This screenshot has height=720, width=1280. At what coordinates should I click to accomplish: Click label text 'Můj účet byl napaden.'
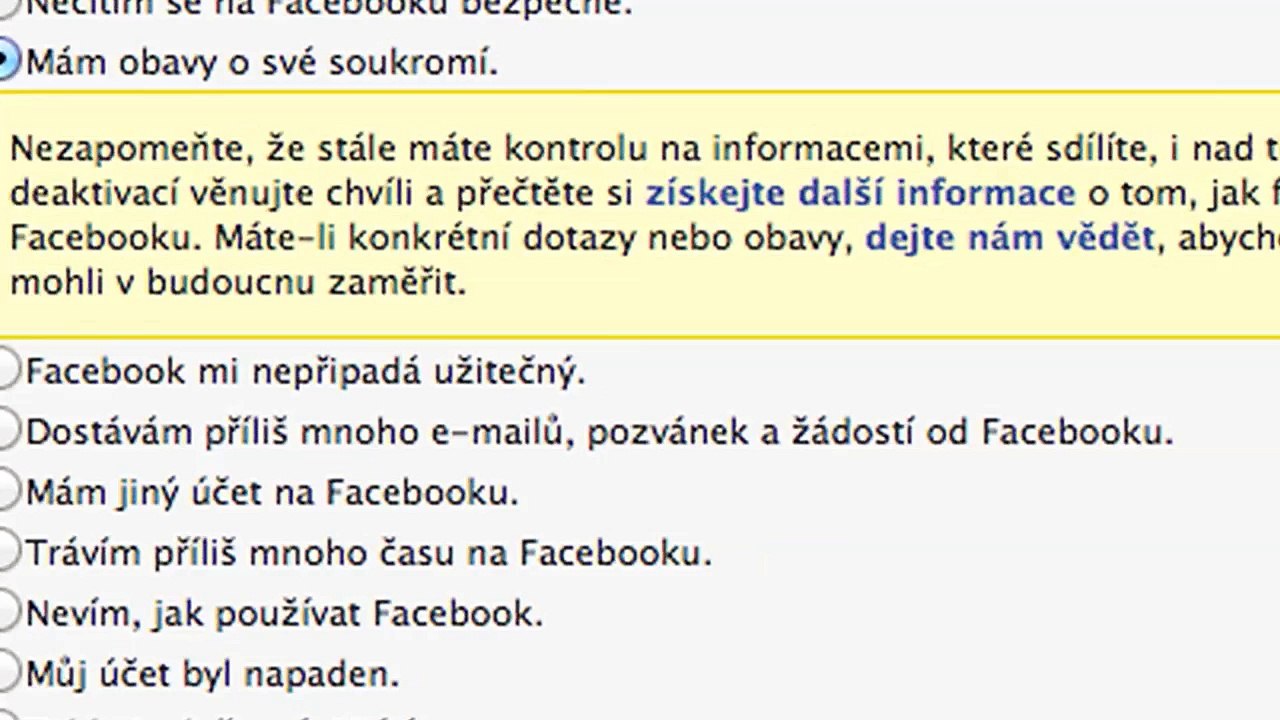coord(212,674)
